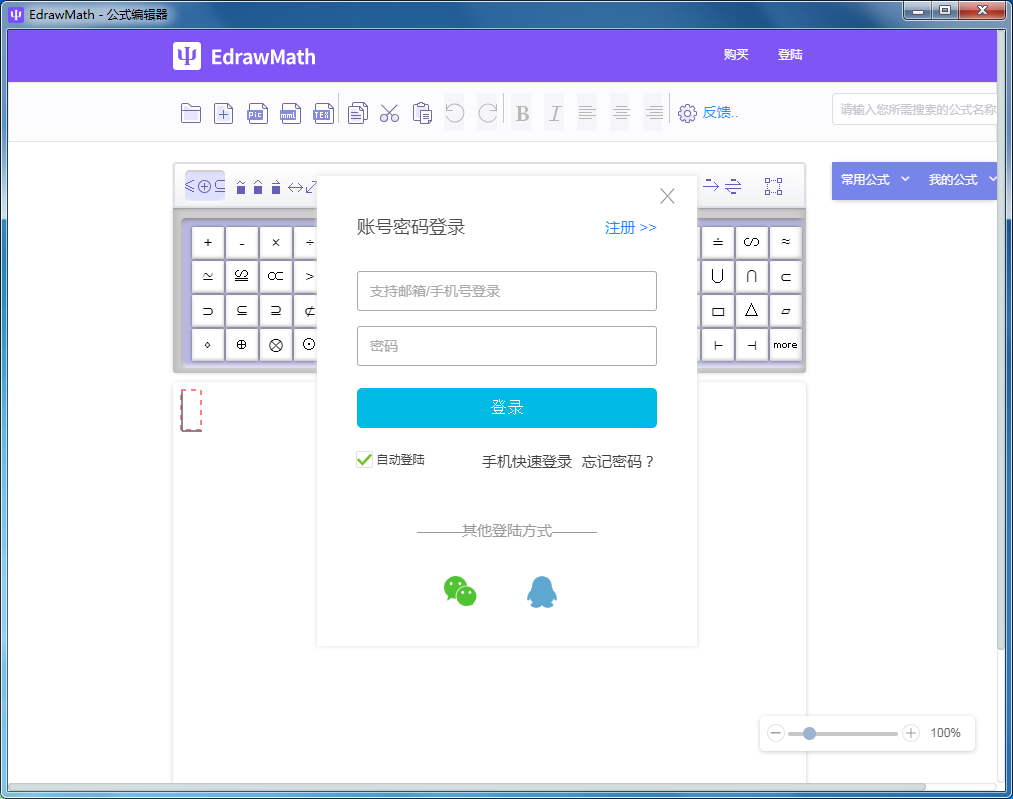Select relational operators symbol group
Screen dimensions: 1013x799
click(x=205, y=186)
